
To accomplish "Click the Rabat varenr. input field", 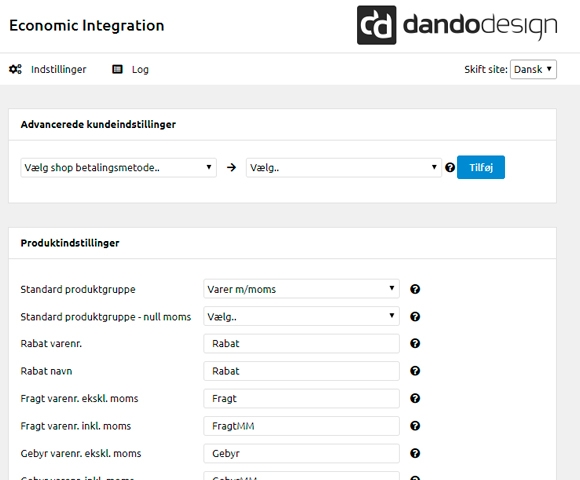I will (301, 344).
